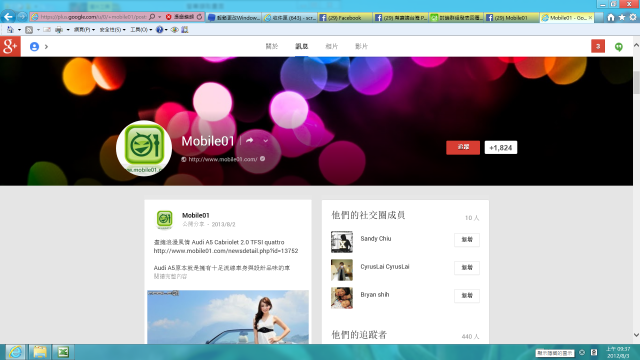Click the blue Help question mark icon
This screenshot has height=360, width=640.
point(160,30)
